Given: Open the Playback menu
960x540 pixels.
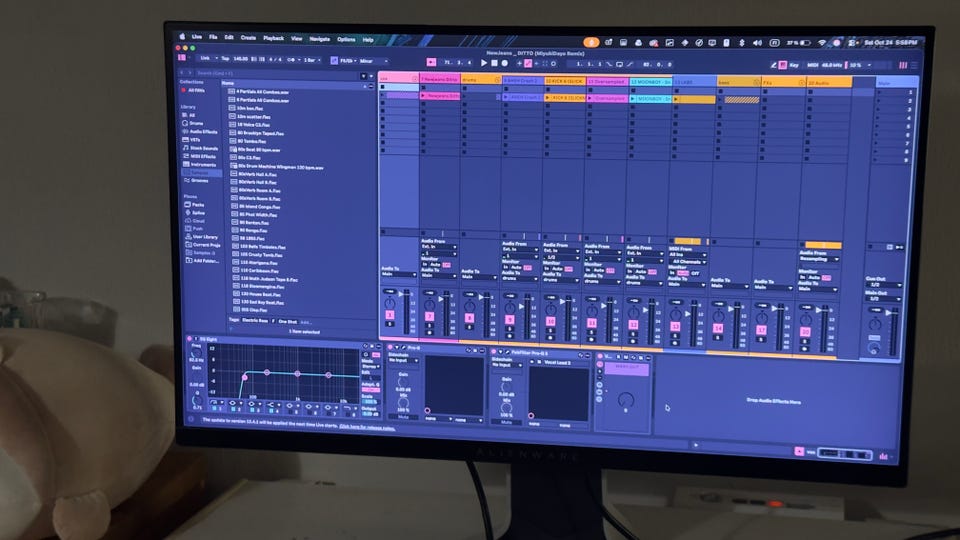Looking at the screenshot, I should click(273, 38).
